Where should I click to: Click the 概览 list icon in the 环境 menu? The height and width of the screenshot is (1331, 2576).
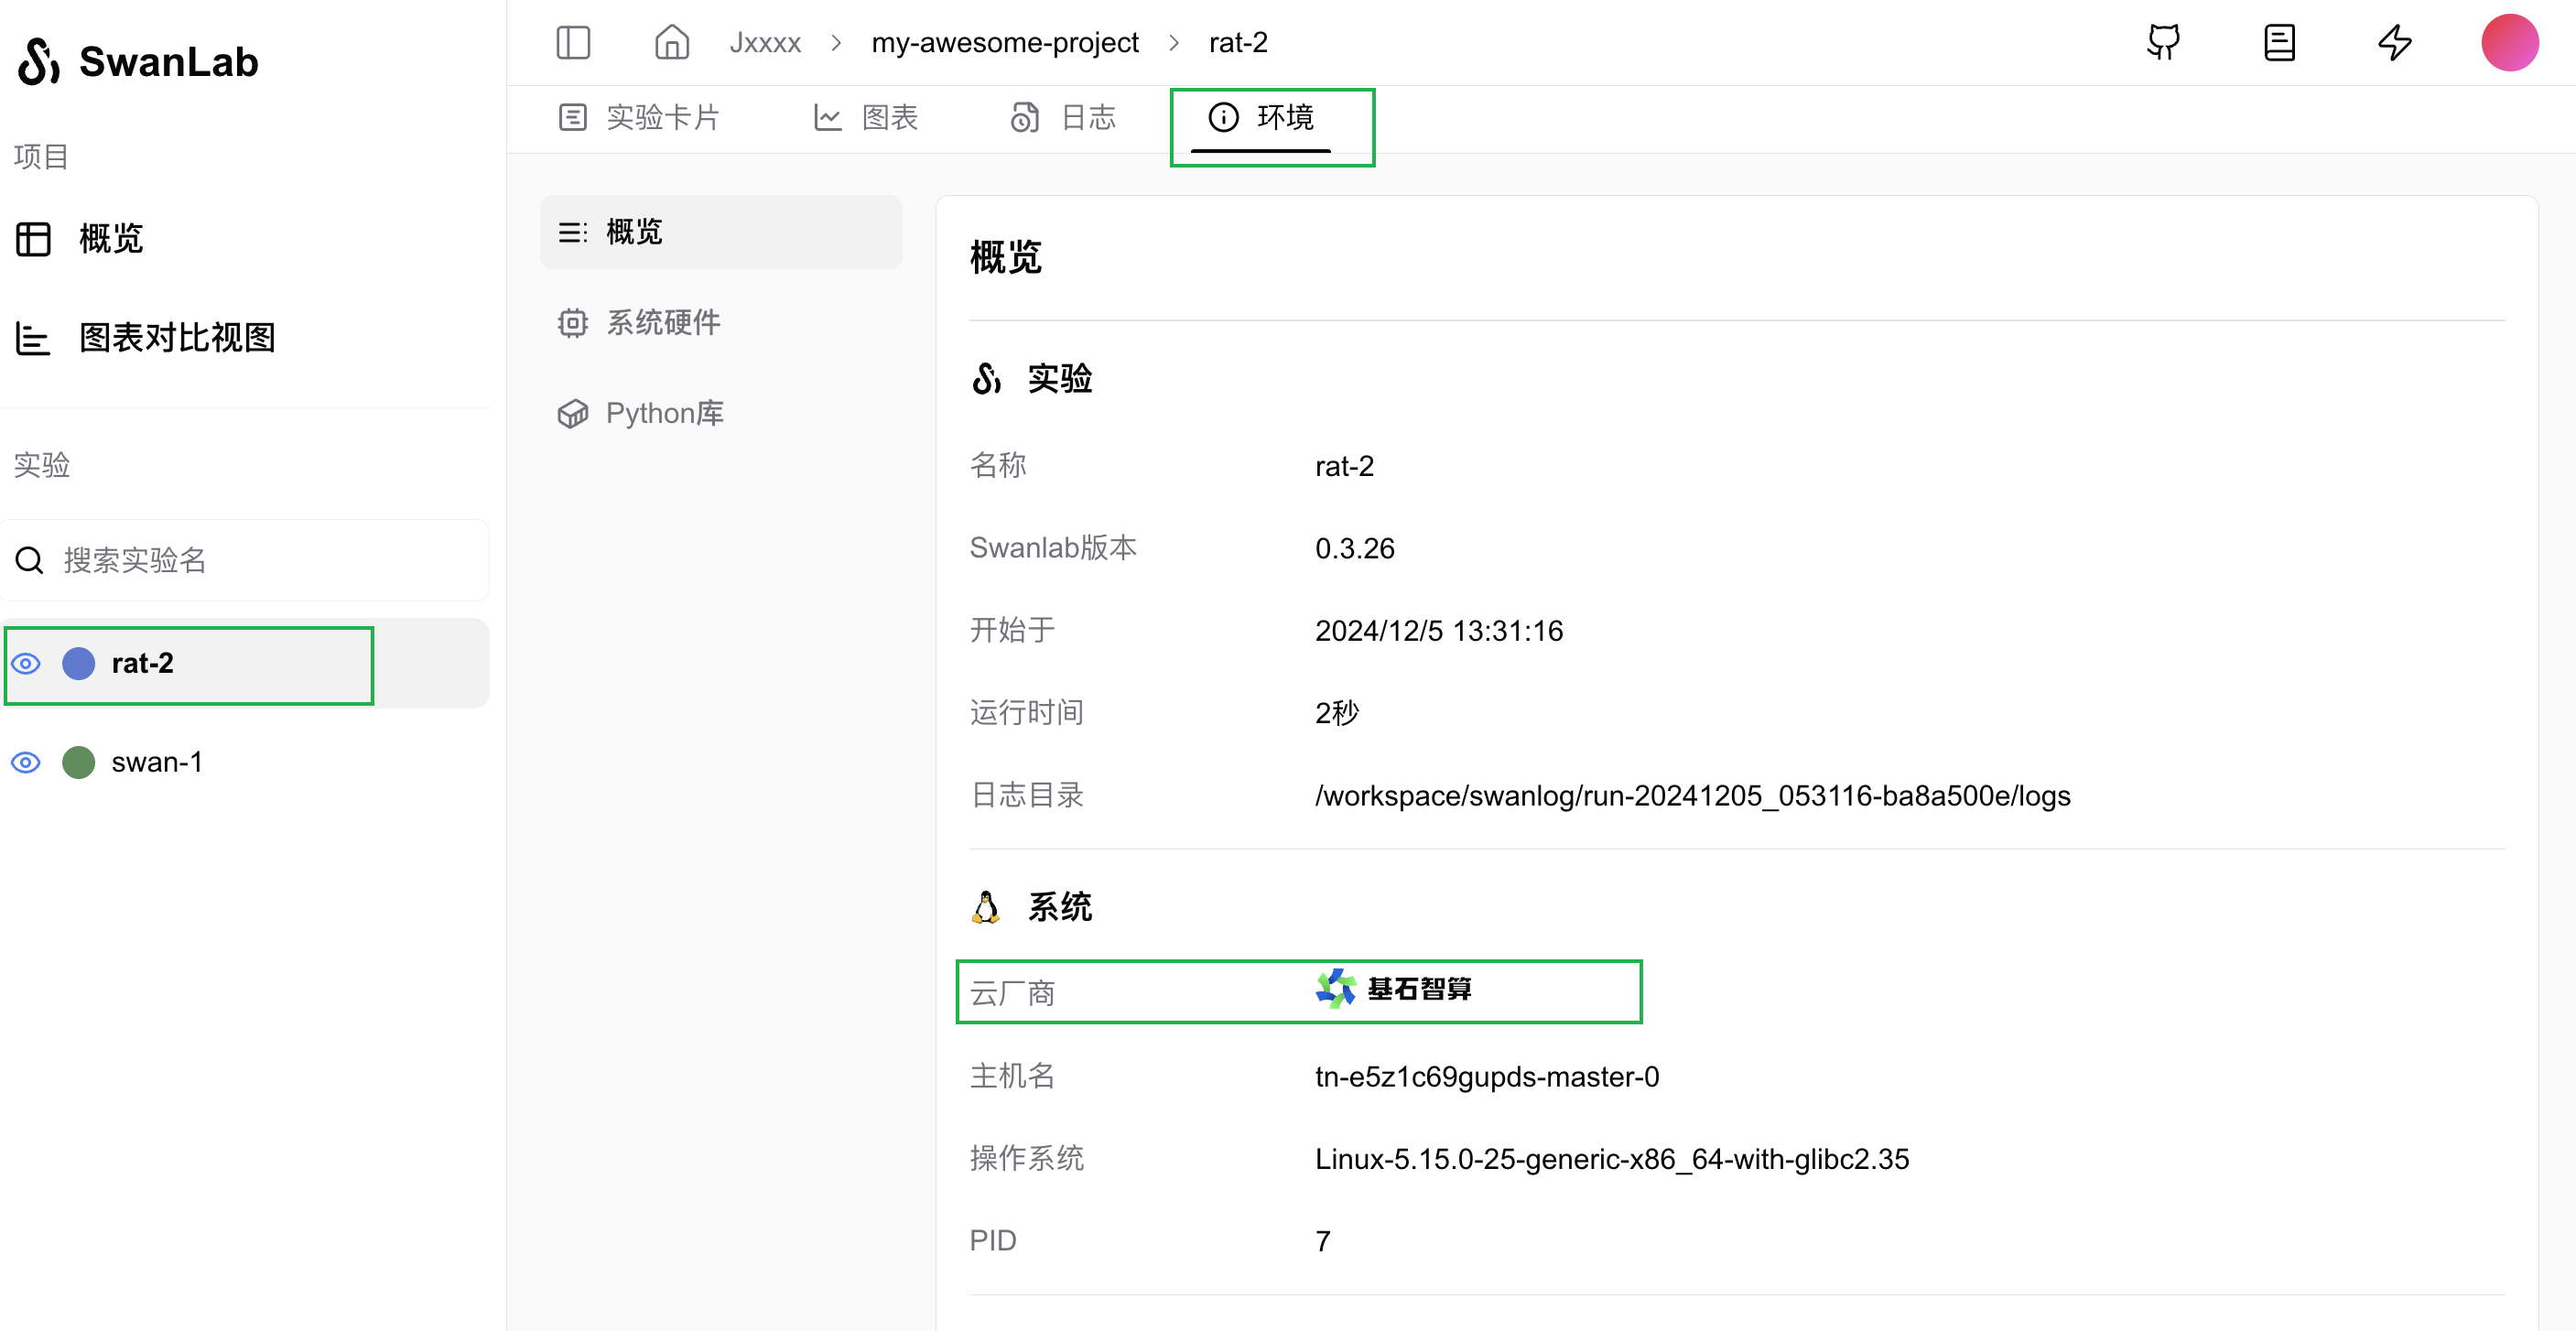pyautogui.click(x=573, y=232)
